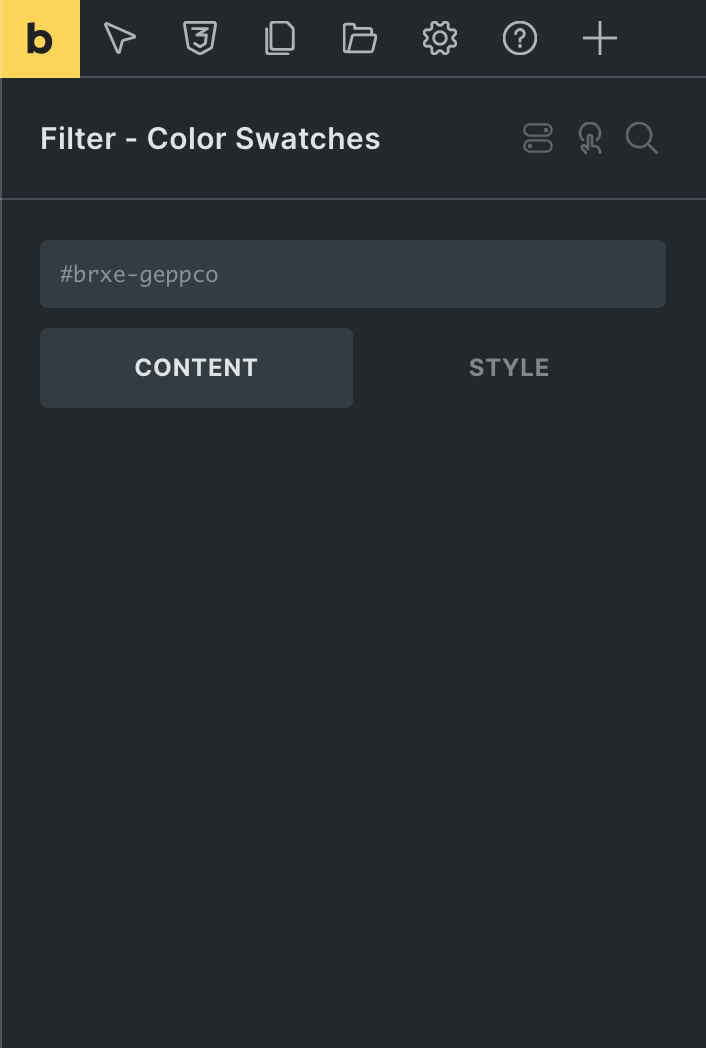Image resolution: width=706 pixels, height=1048 pixels.
Task: Open element conditions toggle icon
Action: [538, 138]
